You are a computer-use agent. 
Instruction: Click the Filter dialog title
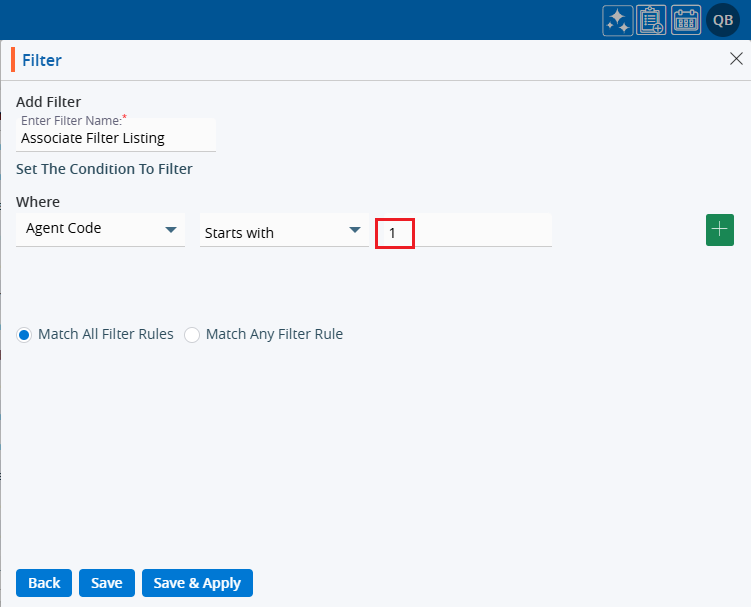pyautogui.click(x=42, y=60)
